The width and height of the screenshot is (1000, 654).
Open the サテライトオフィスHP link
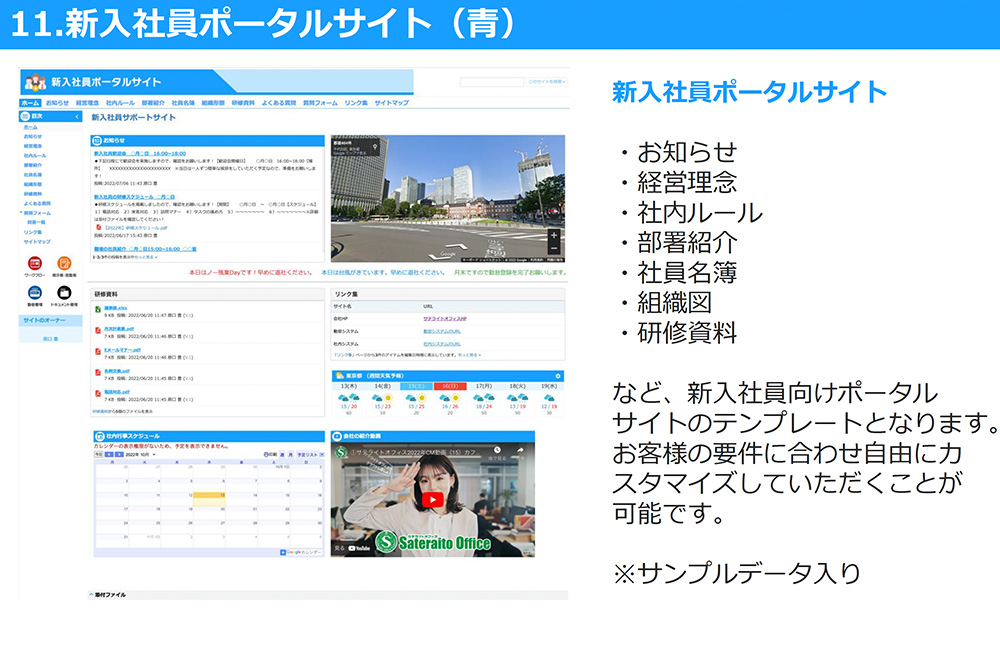(x=445, y=318)
